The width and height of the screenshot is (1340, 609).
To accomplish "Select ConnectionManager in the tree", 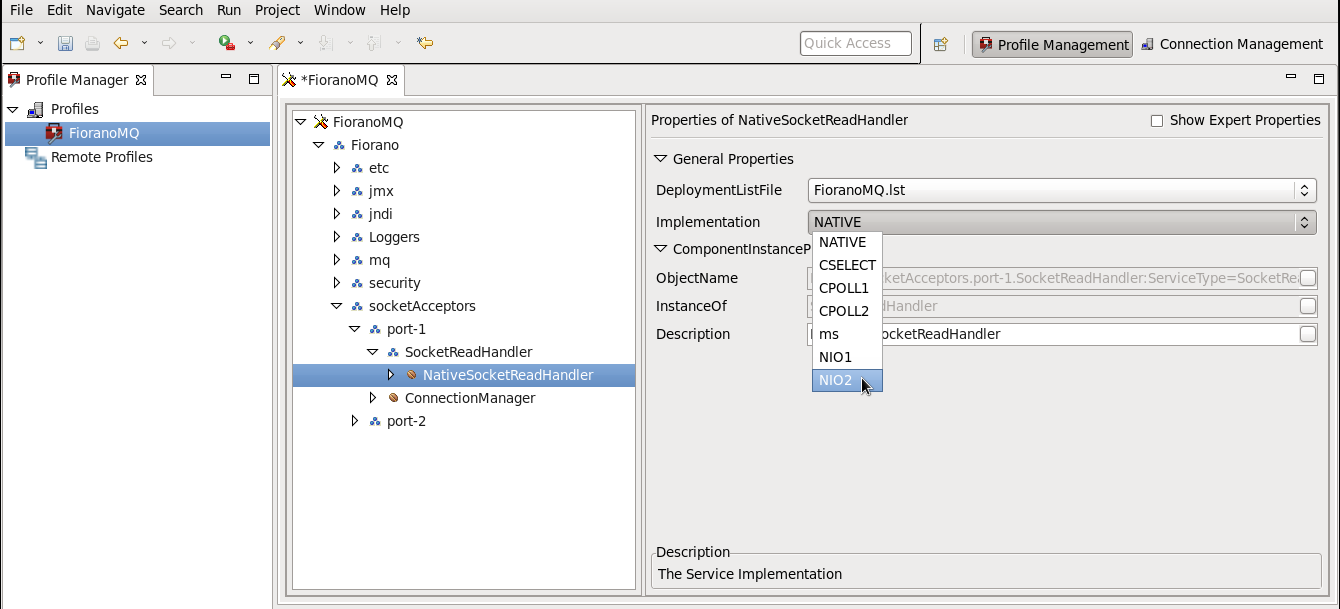I will [469, 398].
